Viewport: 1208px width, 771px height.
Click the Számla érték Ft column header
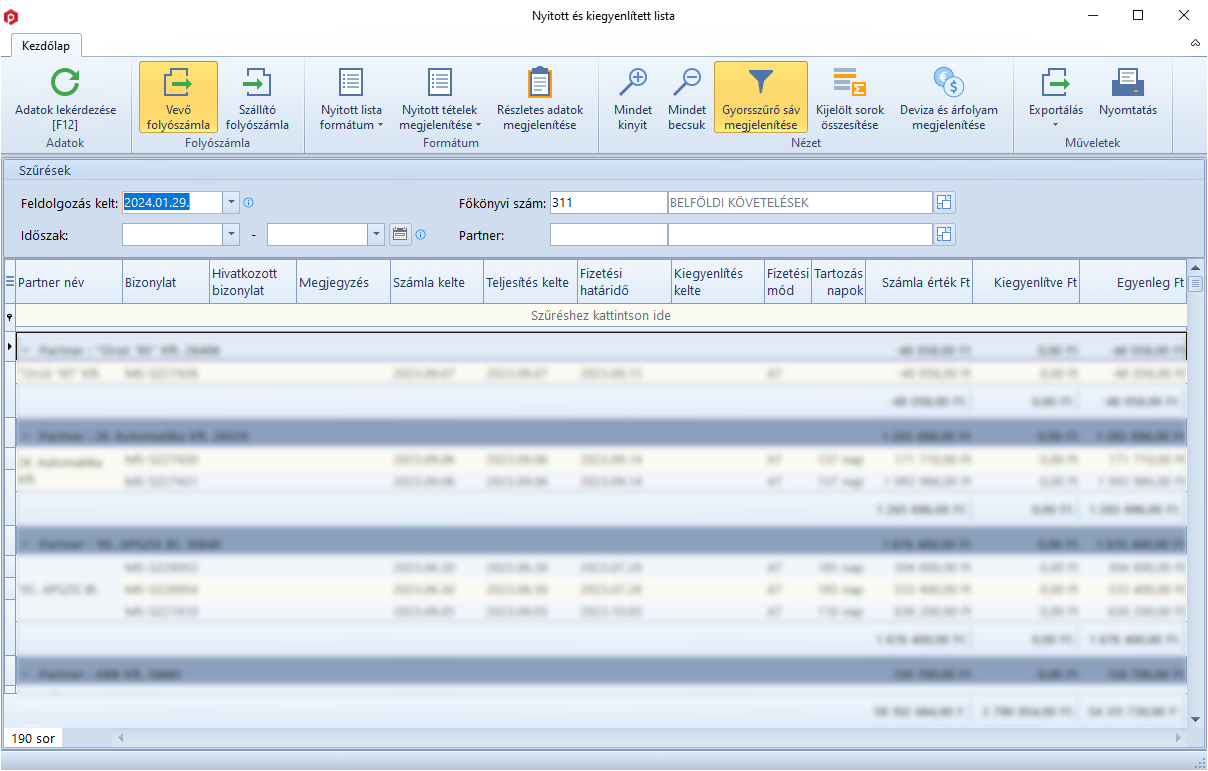919,283
